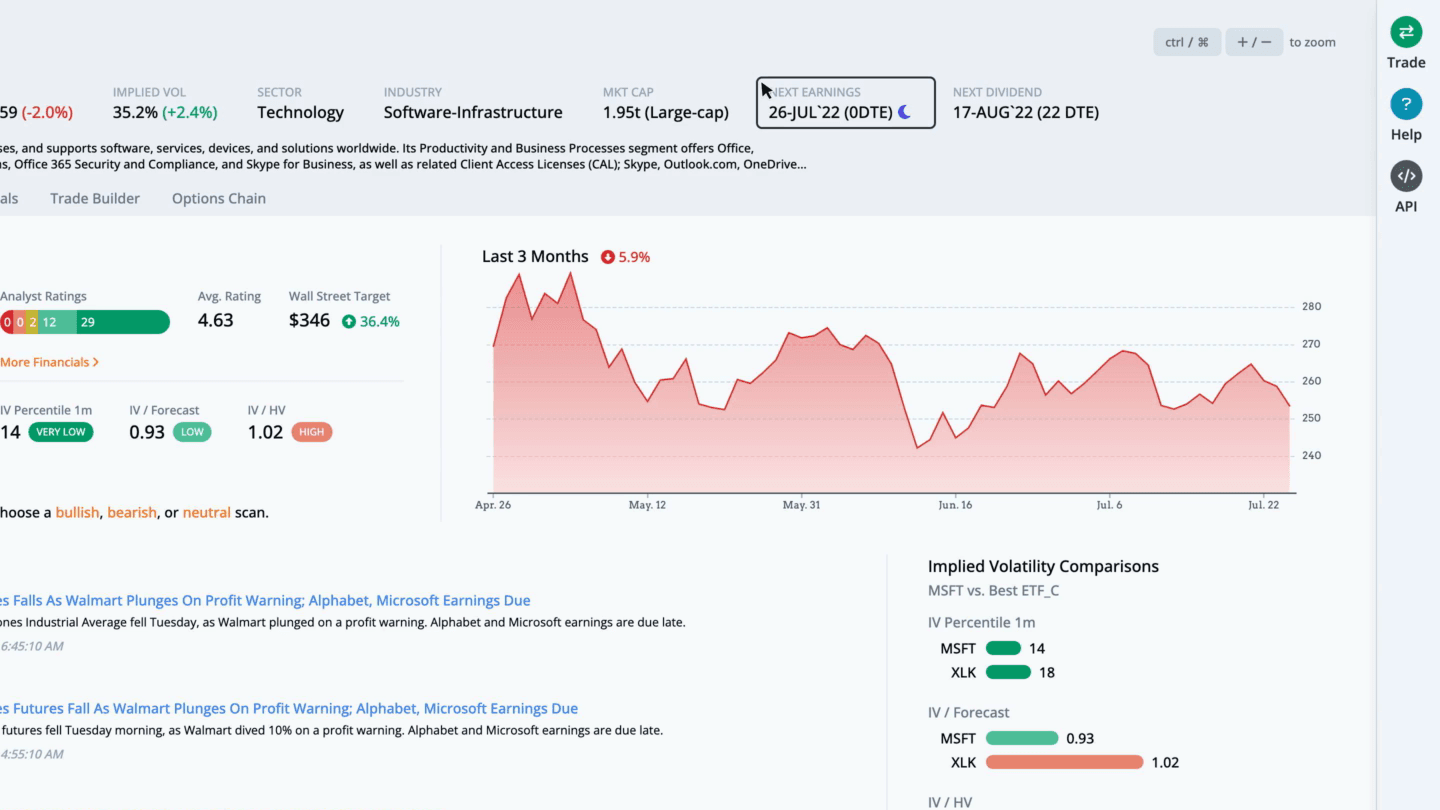
Task: Click the MSFT IV Percentile green bar
Action: point(1003,648)
